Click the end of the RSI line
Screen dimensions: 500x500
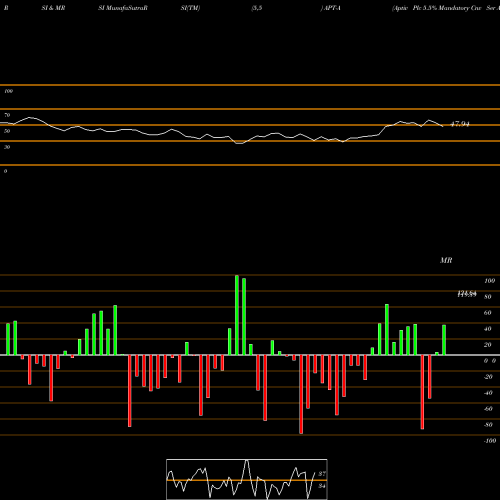point(443,126)
